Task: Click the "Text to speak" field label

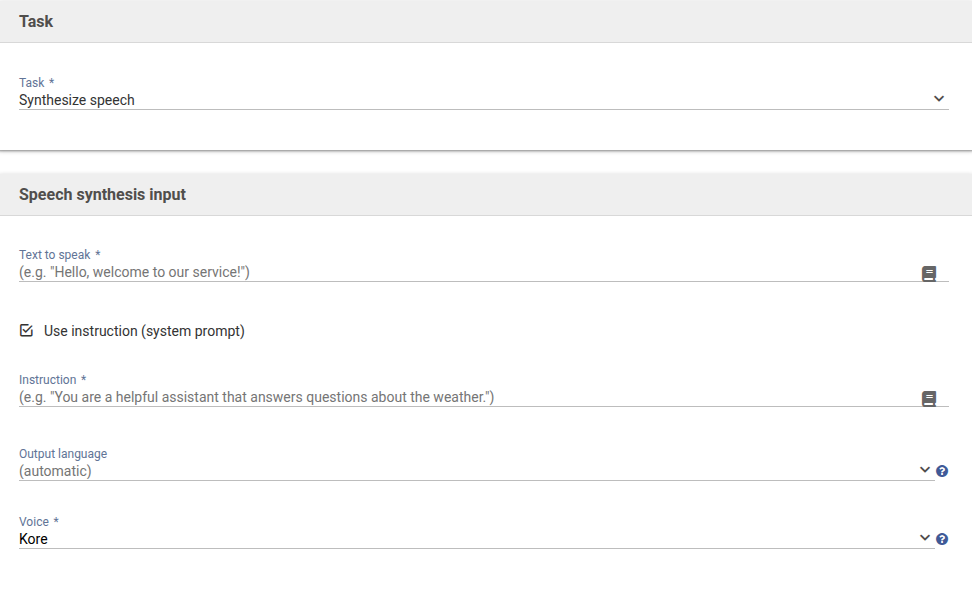Action: 55,255
